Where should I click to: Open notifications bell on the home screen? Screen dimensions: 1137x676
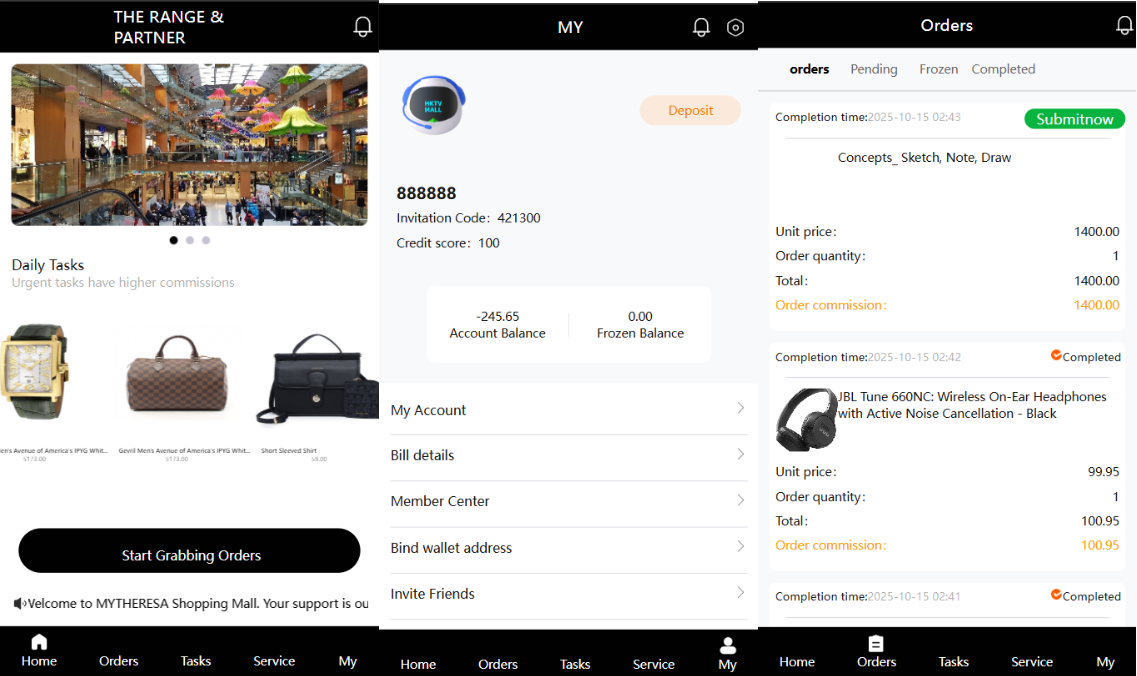point(363,27)
